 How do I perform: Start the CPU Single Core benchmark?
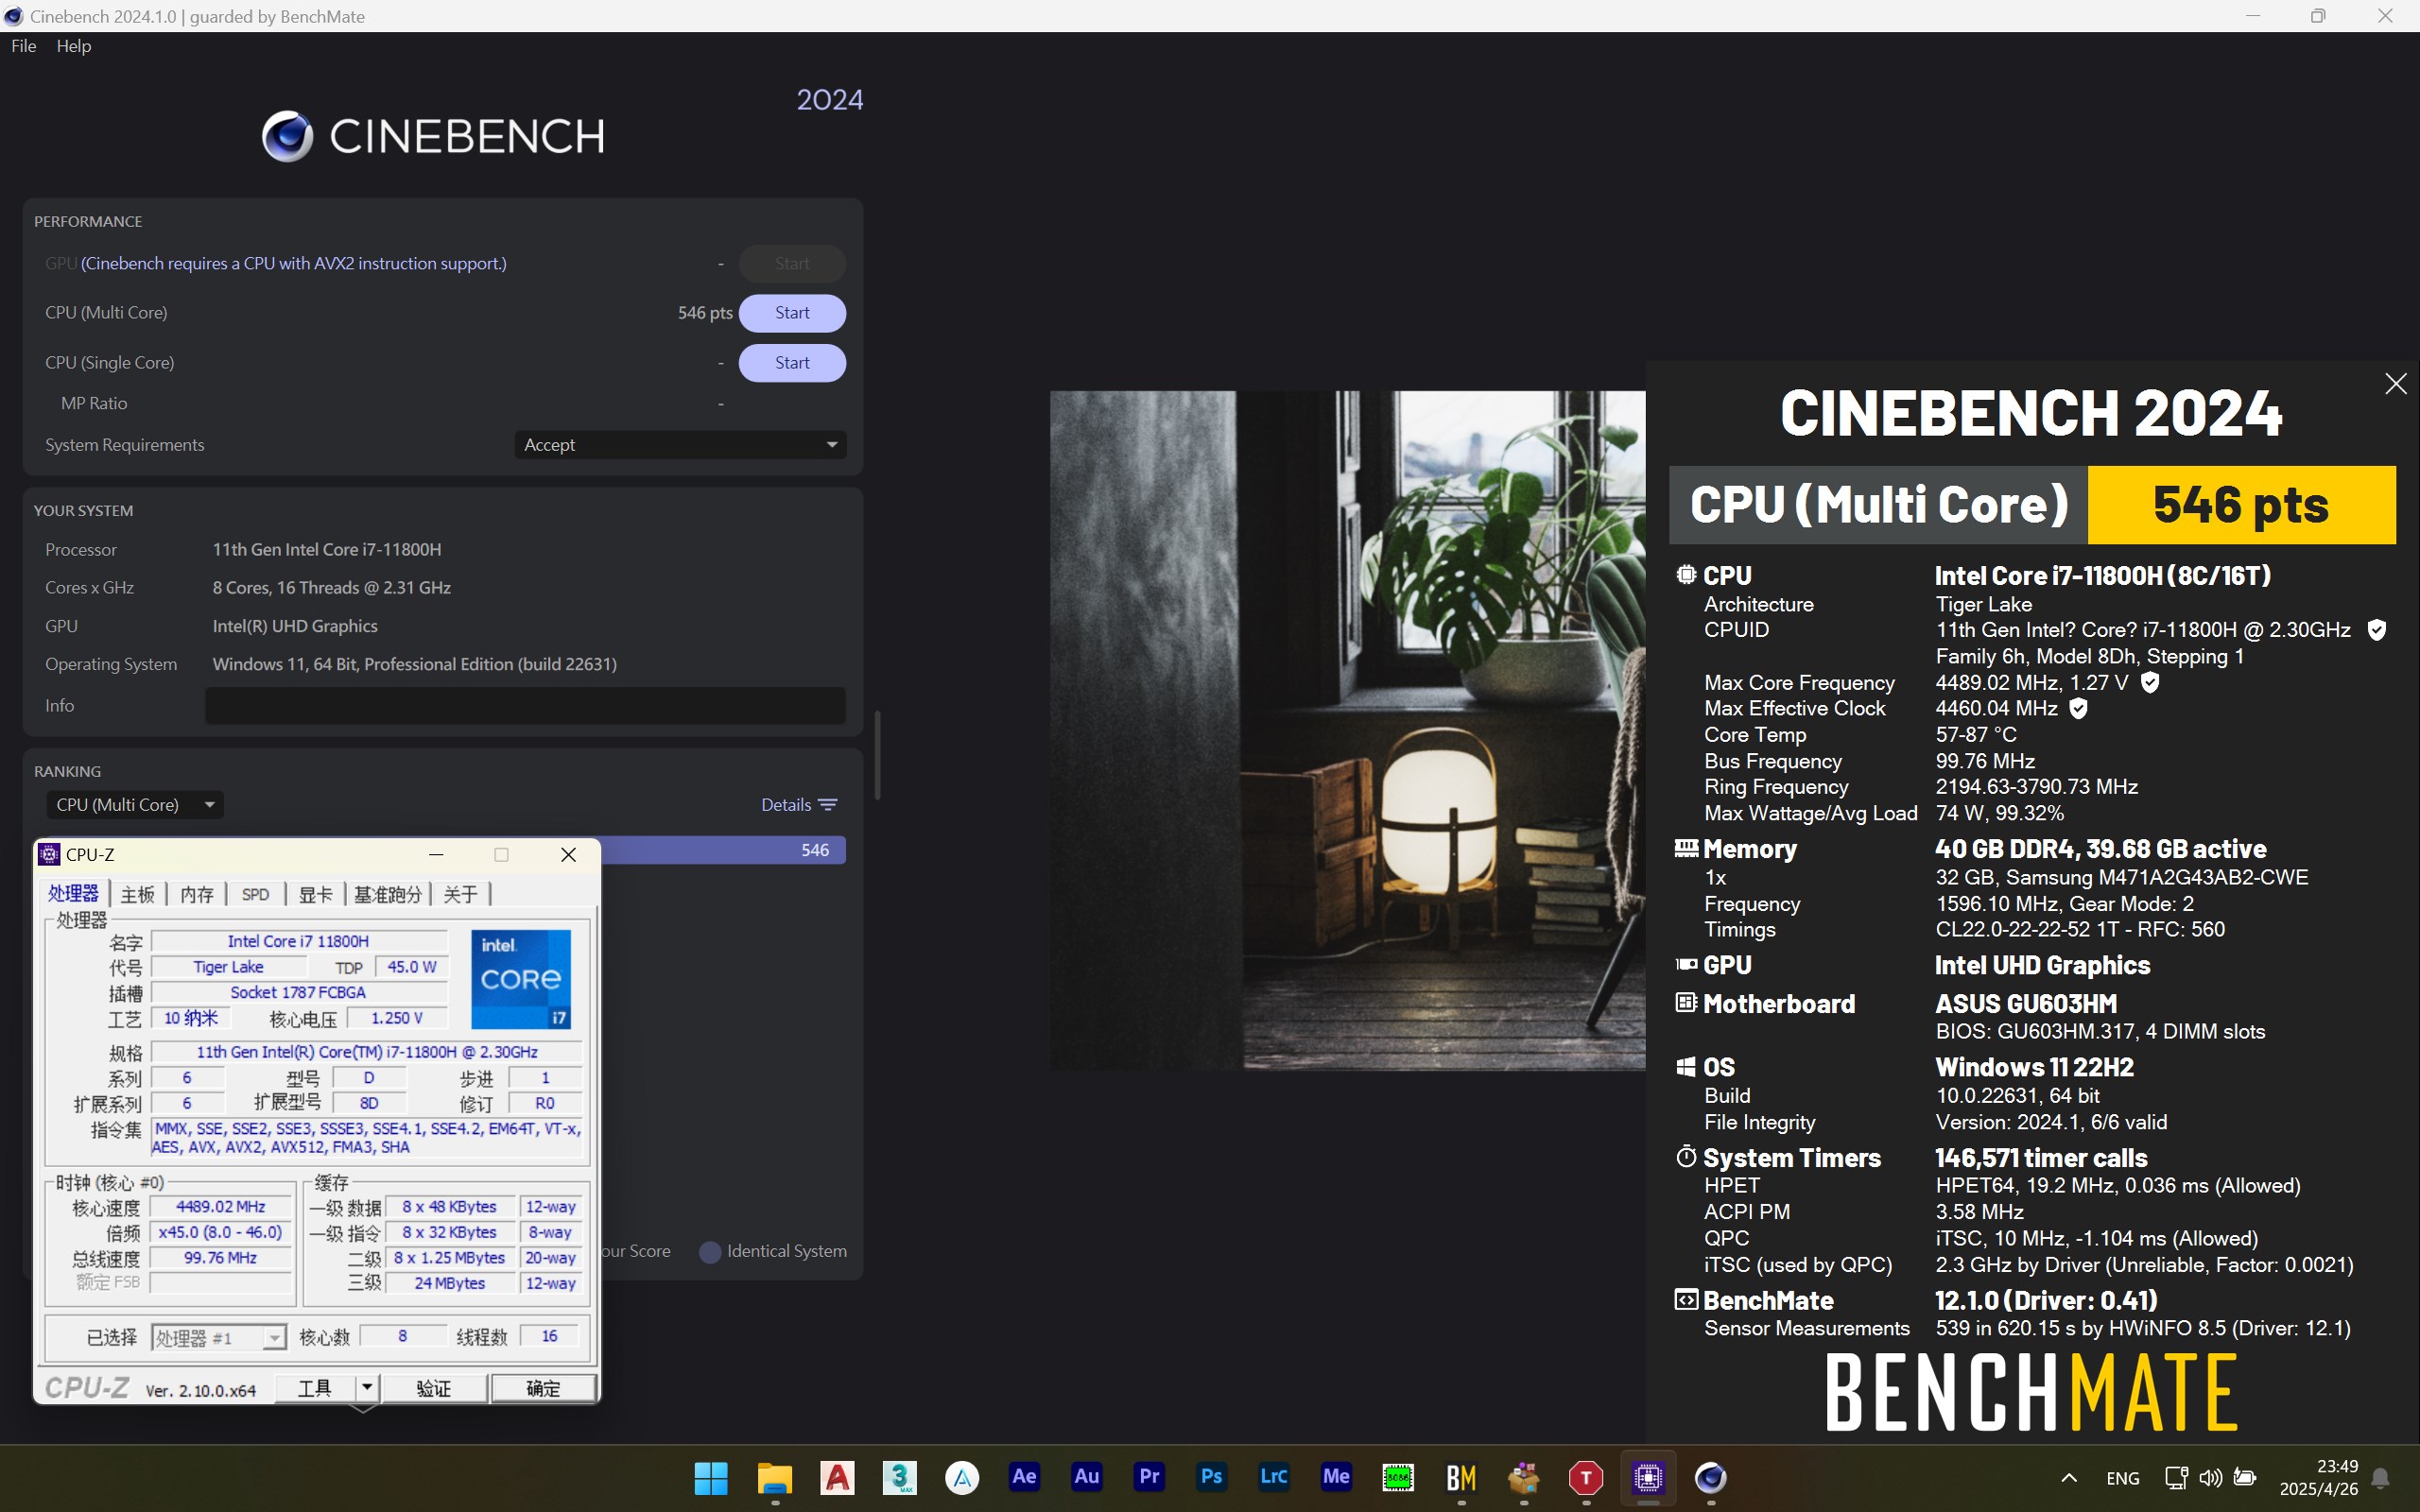click(x=792, y=363)
